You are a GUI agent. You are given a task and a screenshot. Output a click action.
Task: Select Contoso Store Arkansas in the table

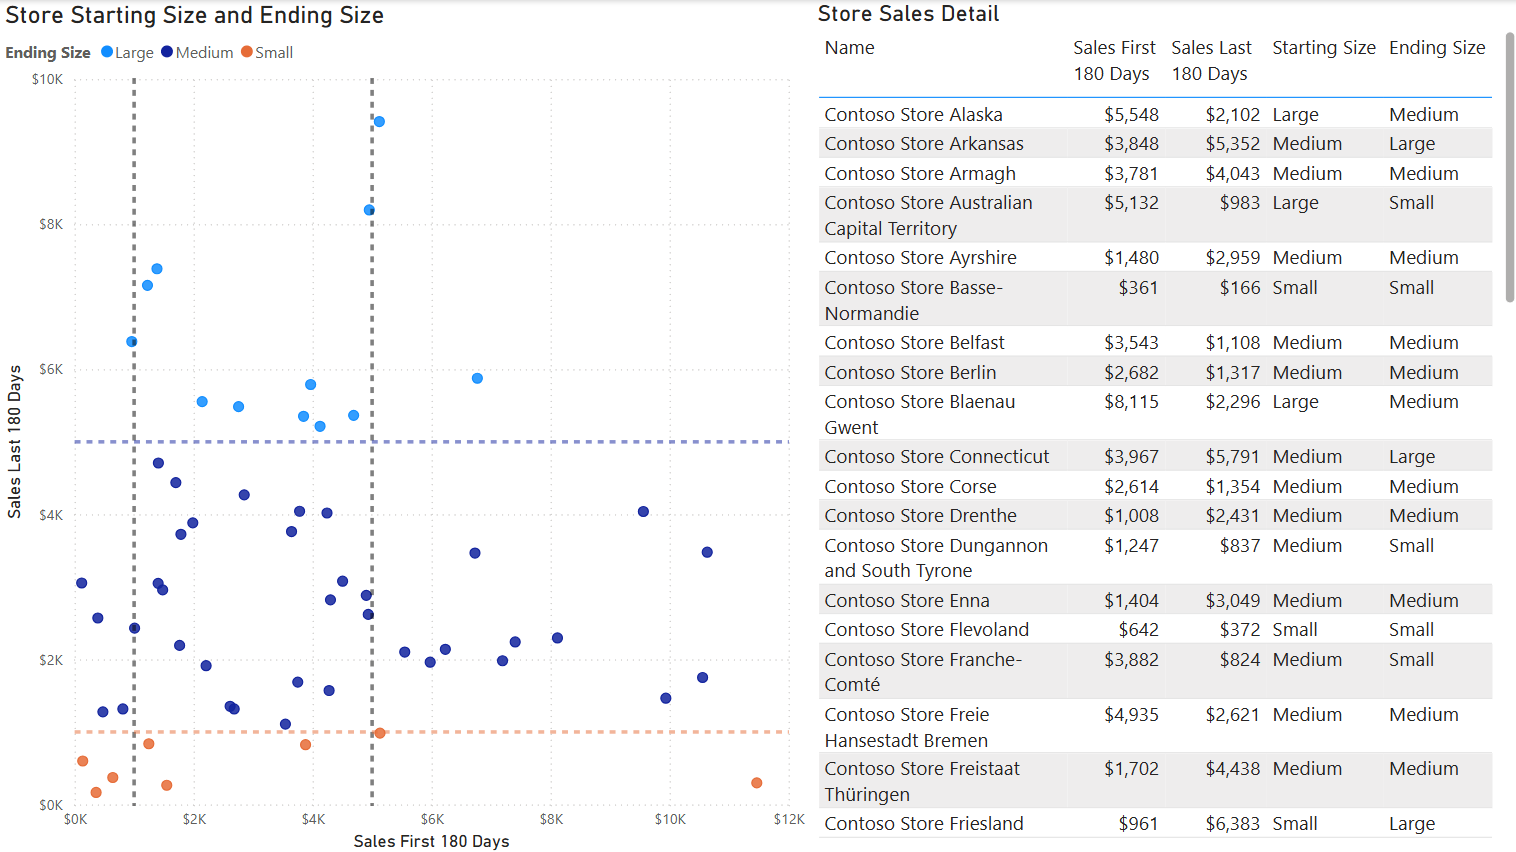point(923,144)
